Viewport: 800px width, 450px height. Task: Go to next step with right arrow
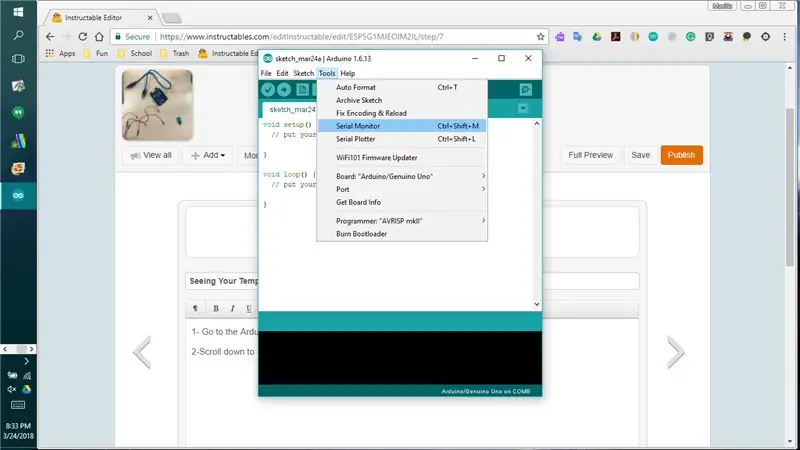[x=676, y=352]
